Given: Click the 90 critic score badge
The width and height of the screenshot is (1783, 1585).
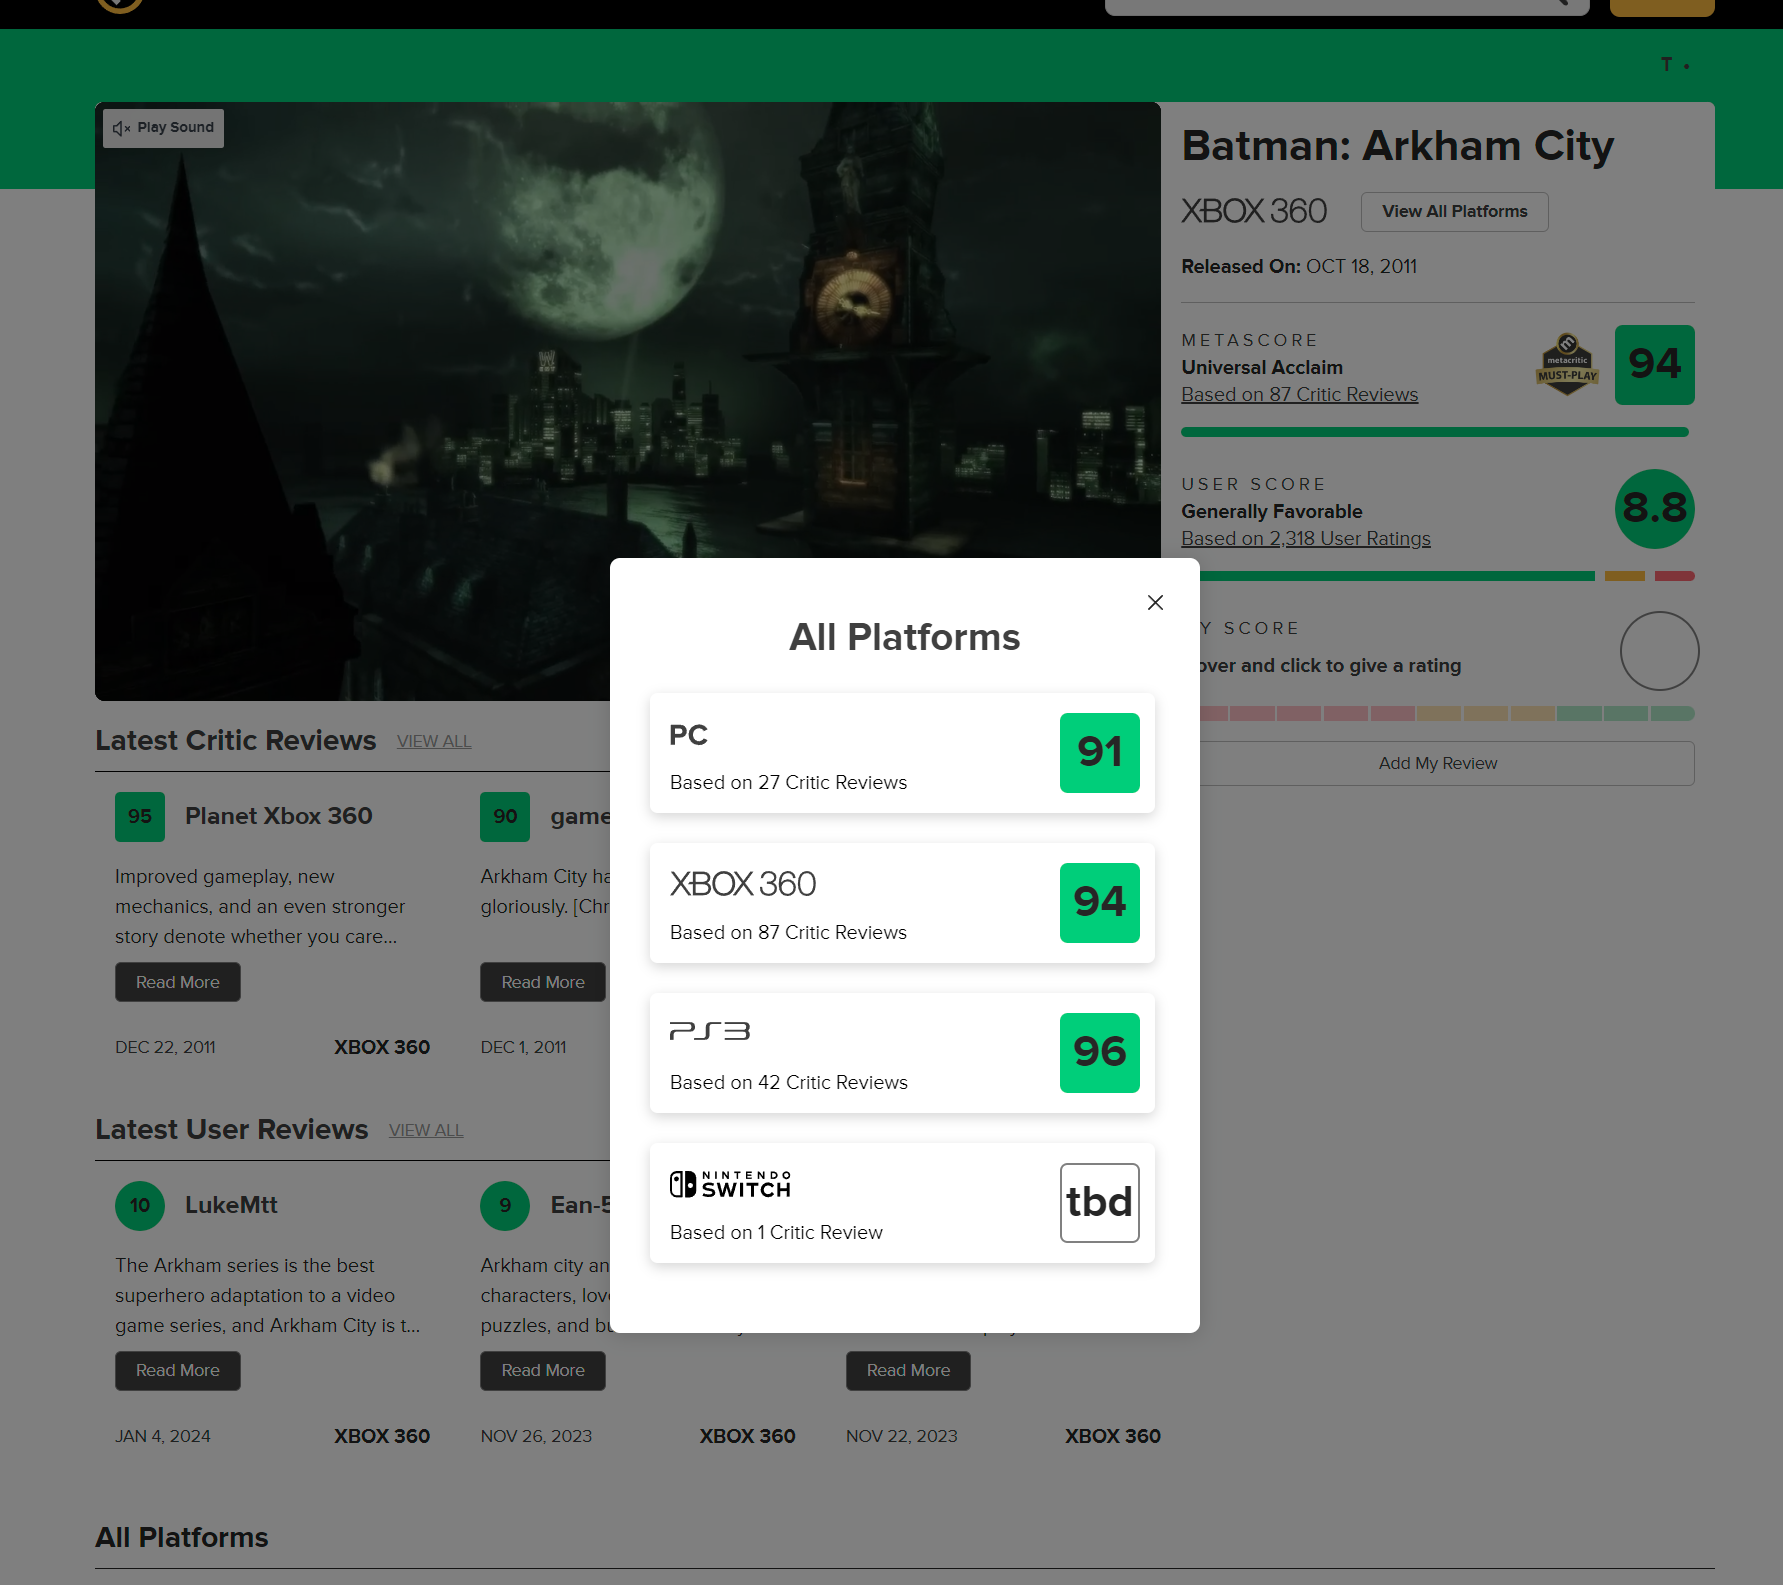Looking at the screenshot, I should pos(505,817).
